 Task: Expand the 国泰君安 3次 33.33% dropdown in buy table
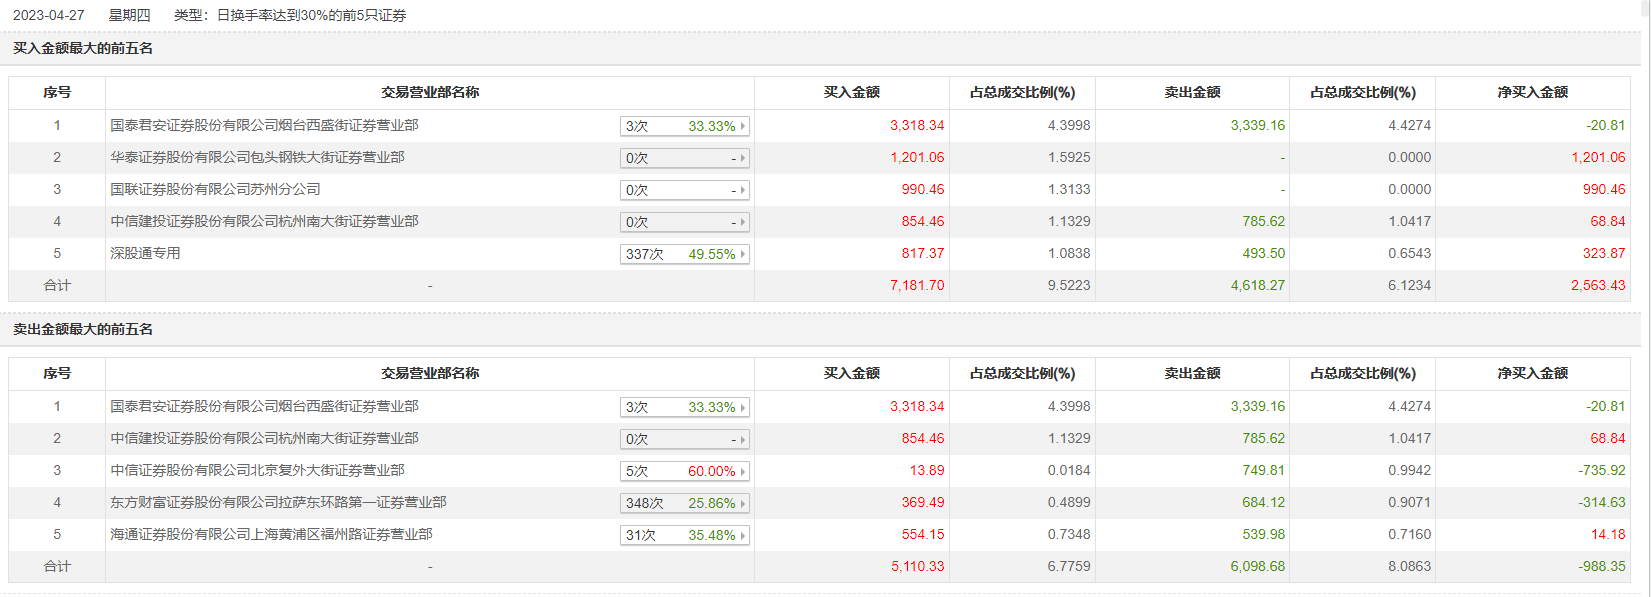pyautogui.click(x=685, y=126)
